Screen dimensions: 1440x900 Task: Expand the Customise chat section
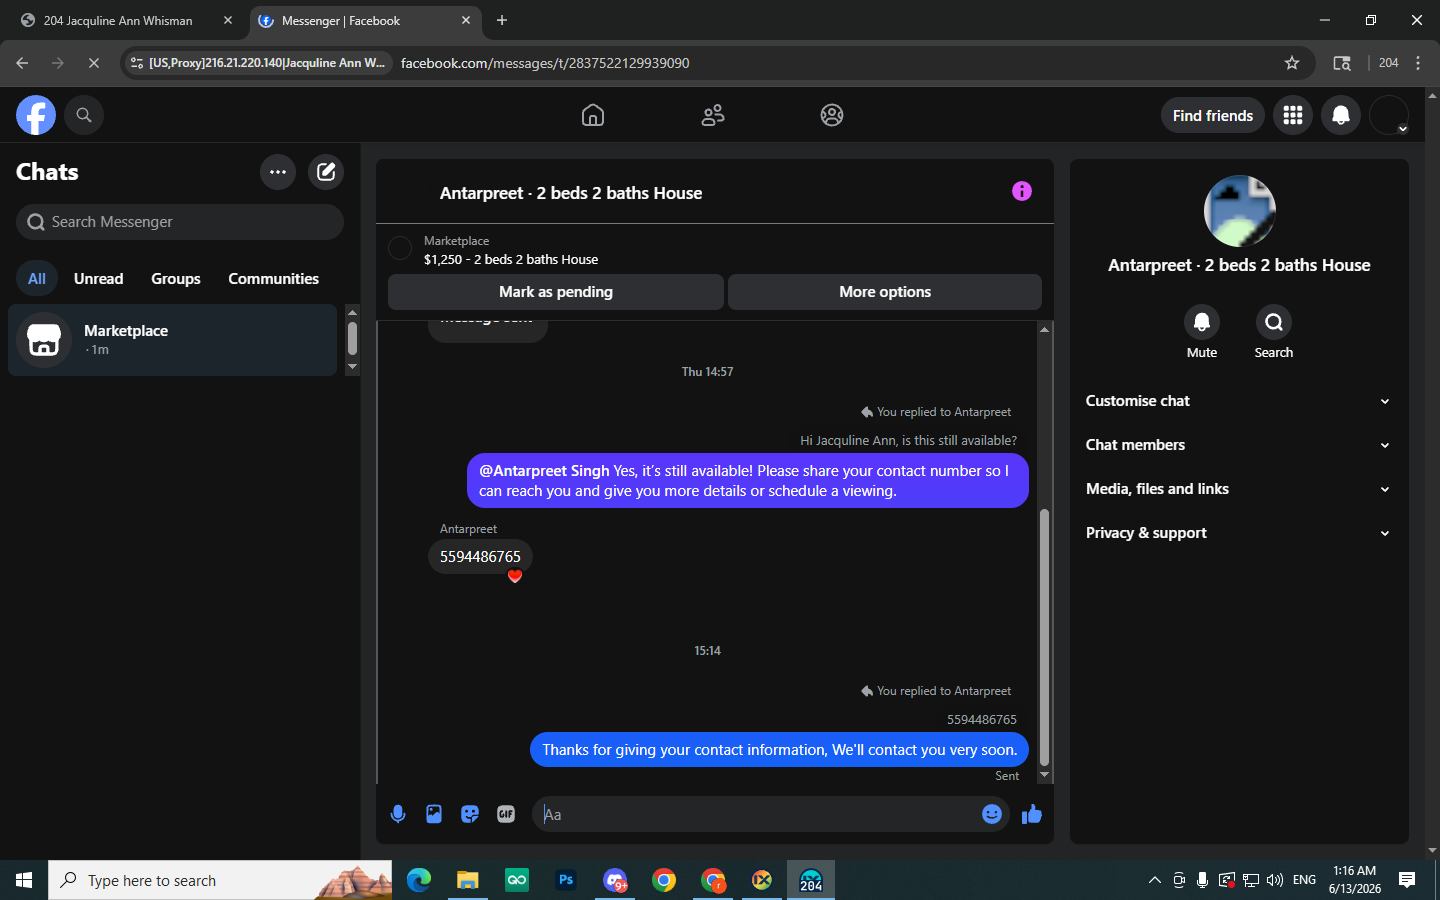(x=1239, y=401)
